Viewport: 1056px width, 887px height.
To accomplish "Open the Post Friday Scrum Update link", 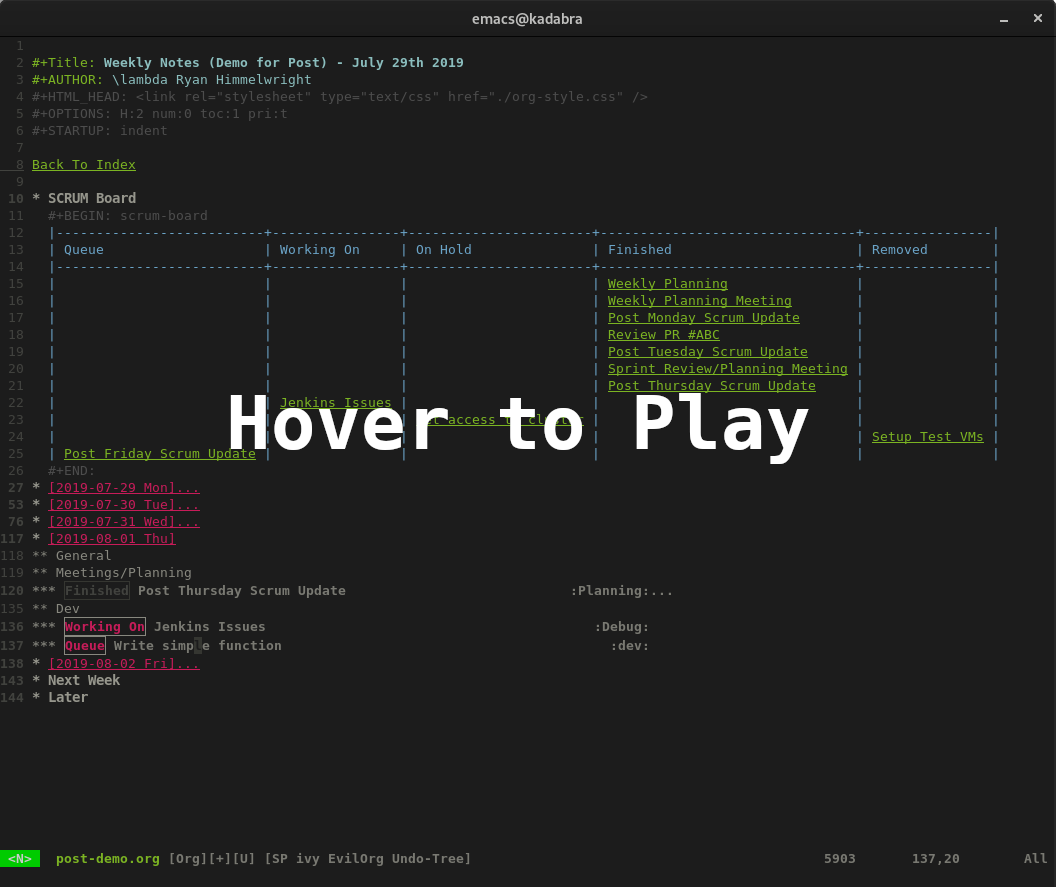I will pos(159,454).
